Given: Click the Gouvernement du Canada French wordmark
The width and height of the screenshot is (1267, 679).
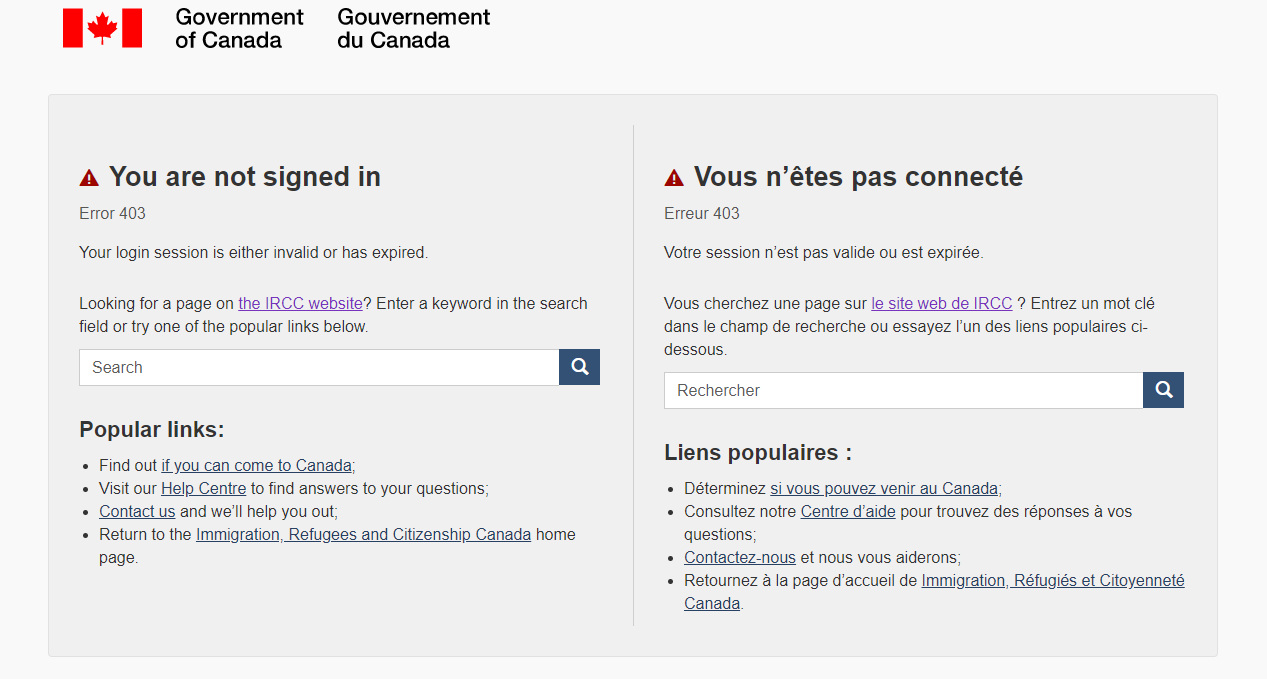Looking at the screenshot, I should click(414, 28).
